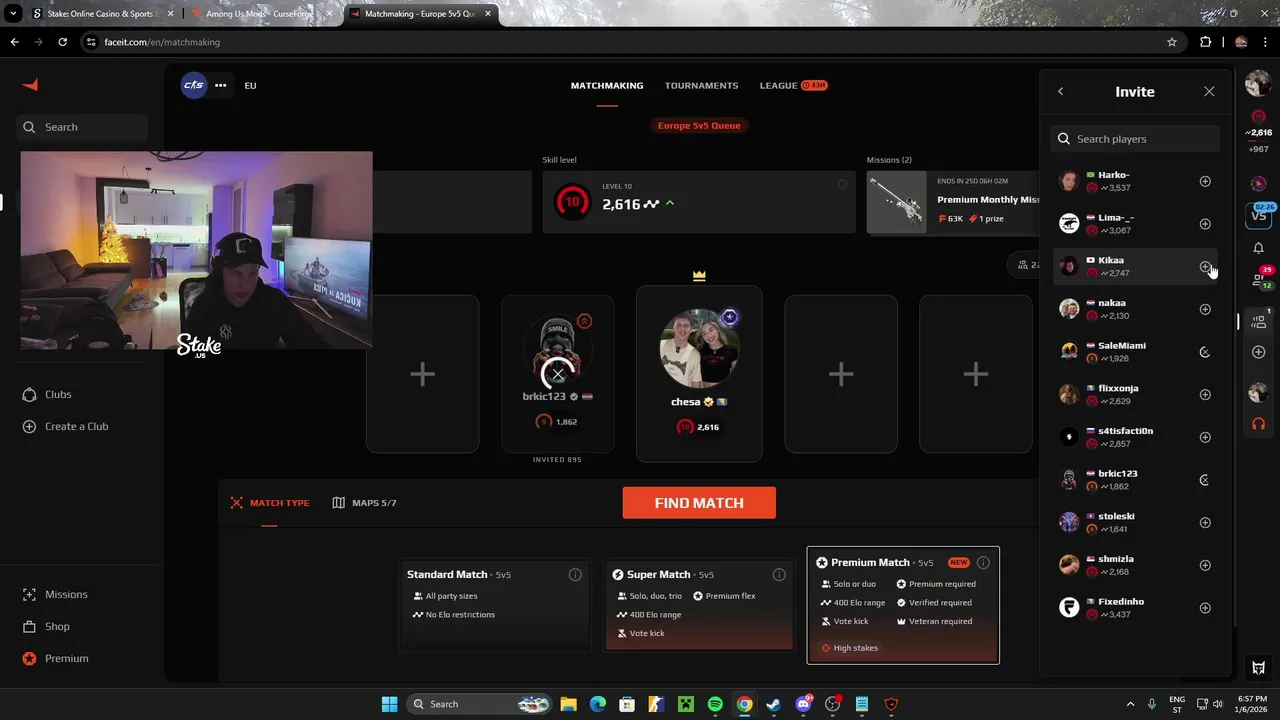The width and height of the screenshot is (1280, 720).
Task: Add player in empty slot right of chesa
Action: pos(841,374)
